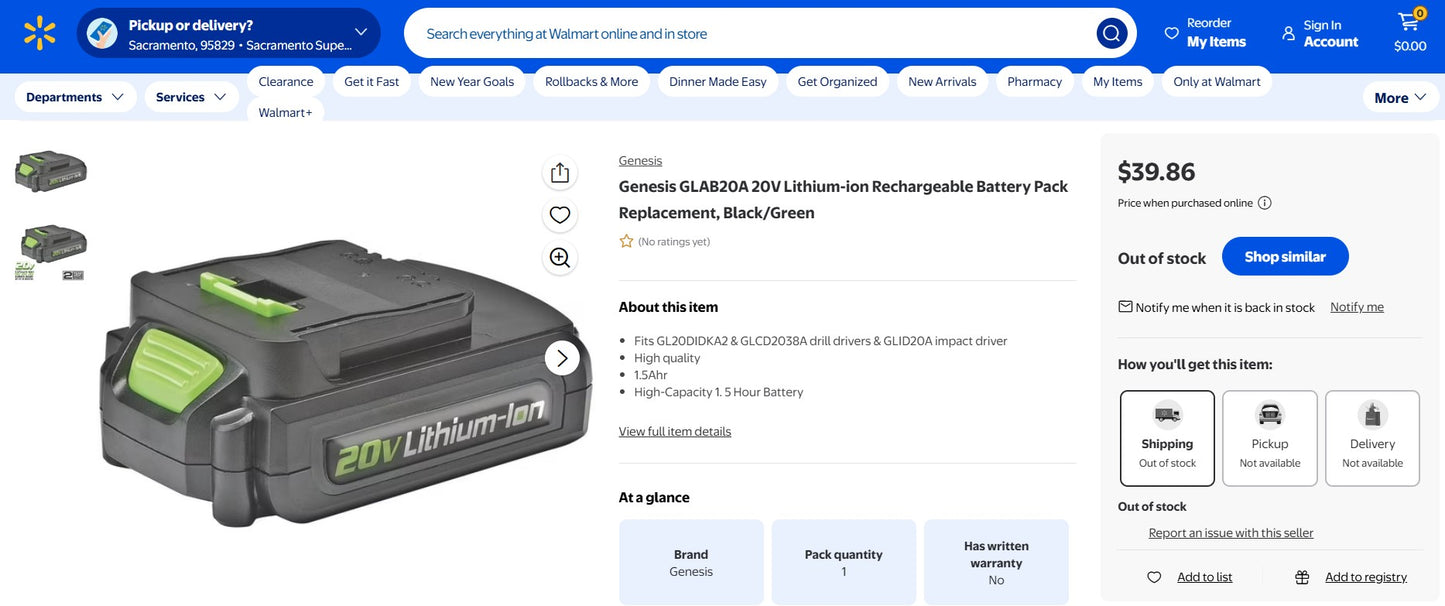
Task: Click the share product icon
Action: click(x=559, y=171)
